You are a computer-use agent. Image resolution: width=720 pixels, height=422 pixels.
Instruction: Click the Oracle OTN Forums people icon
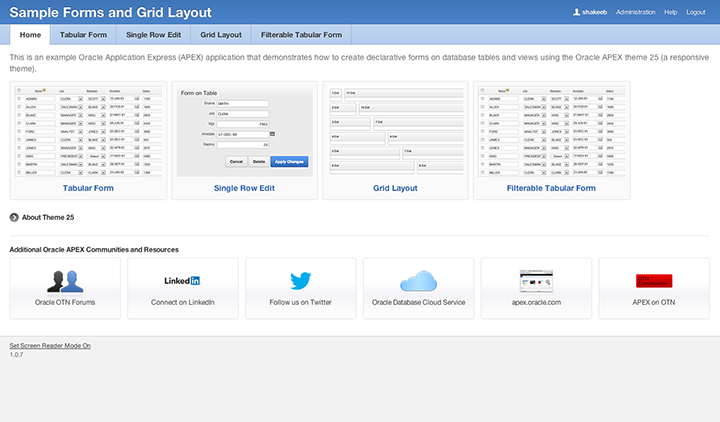click(65, 281)
